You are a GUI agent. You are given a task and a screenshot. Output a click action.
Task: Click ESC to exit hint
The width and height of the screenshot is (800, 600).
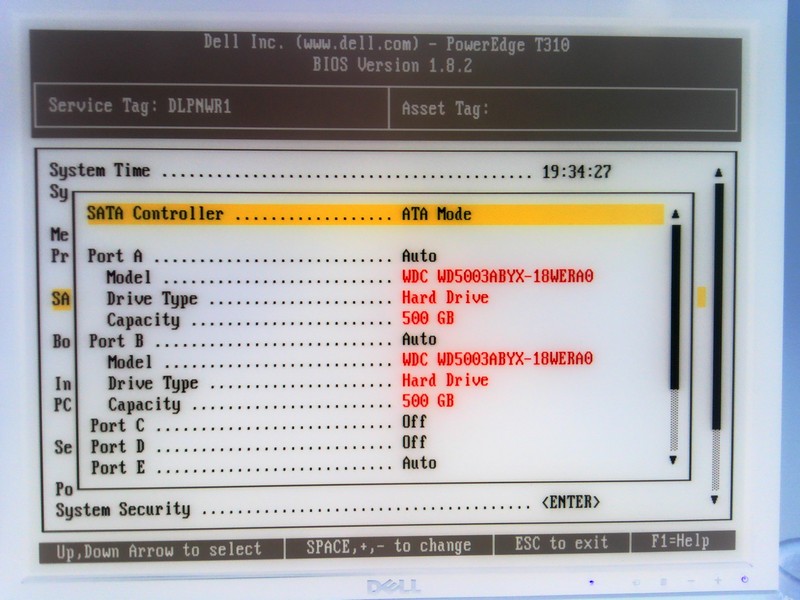tap(561, 544)
